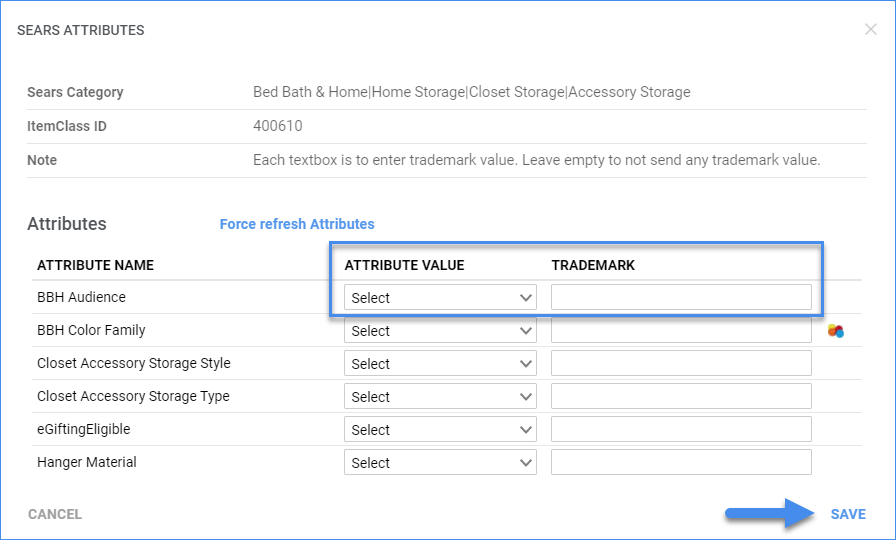Viewport: 896px width, 540px height.
Task: Click Closet Accessory Storage Style trademark field
Action: tap(681, 364)
